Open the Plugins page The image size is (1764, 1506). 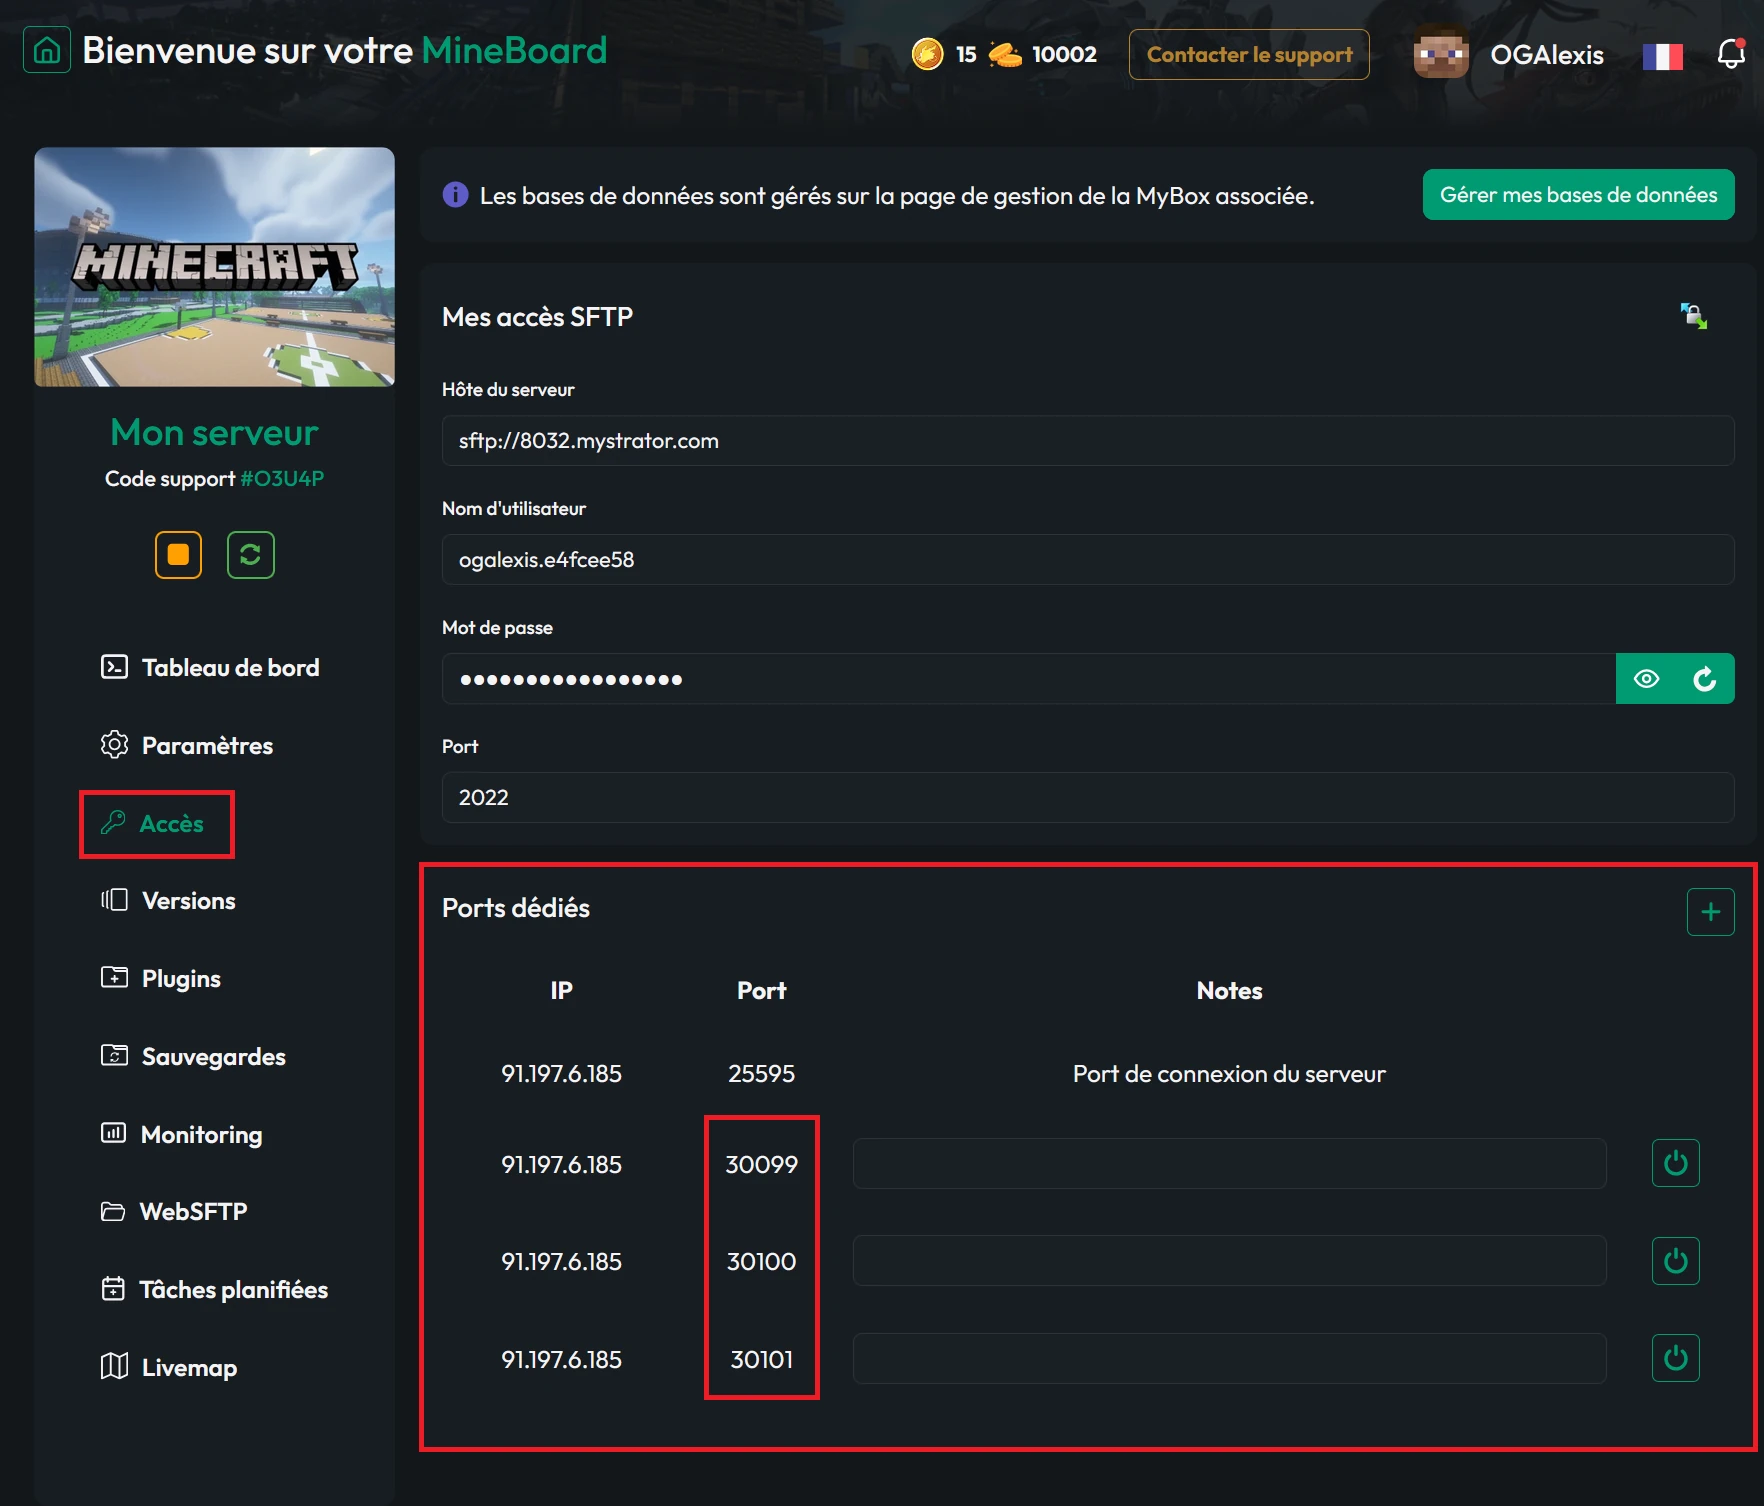161,978
